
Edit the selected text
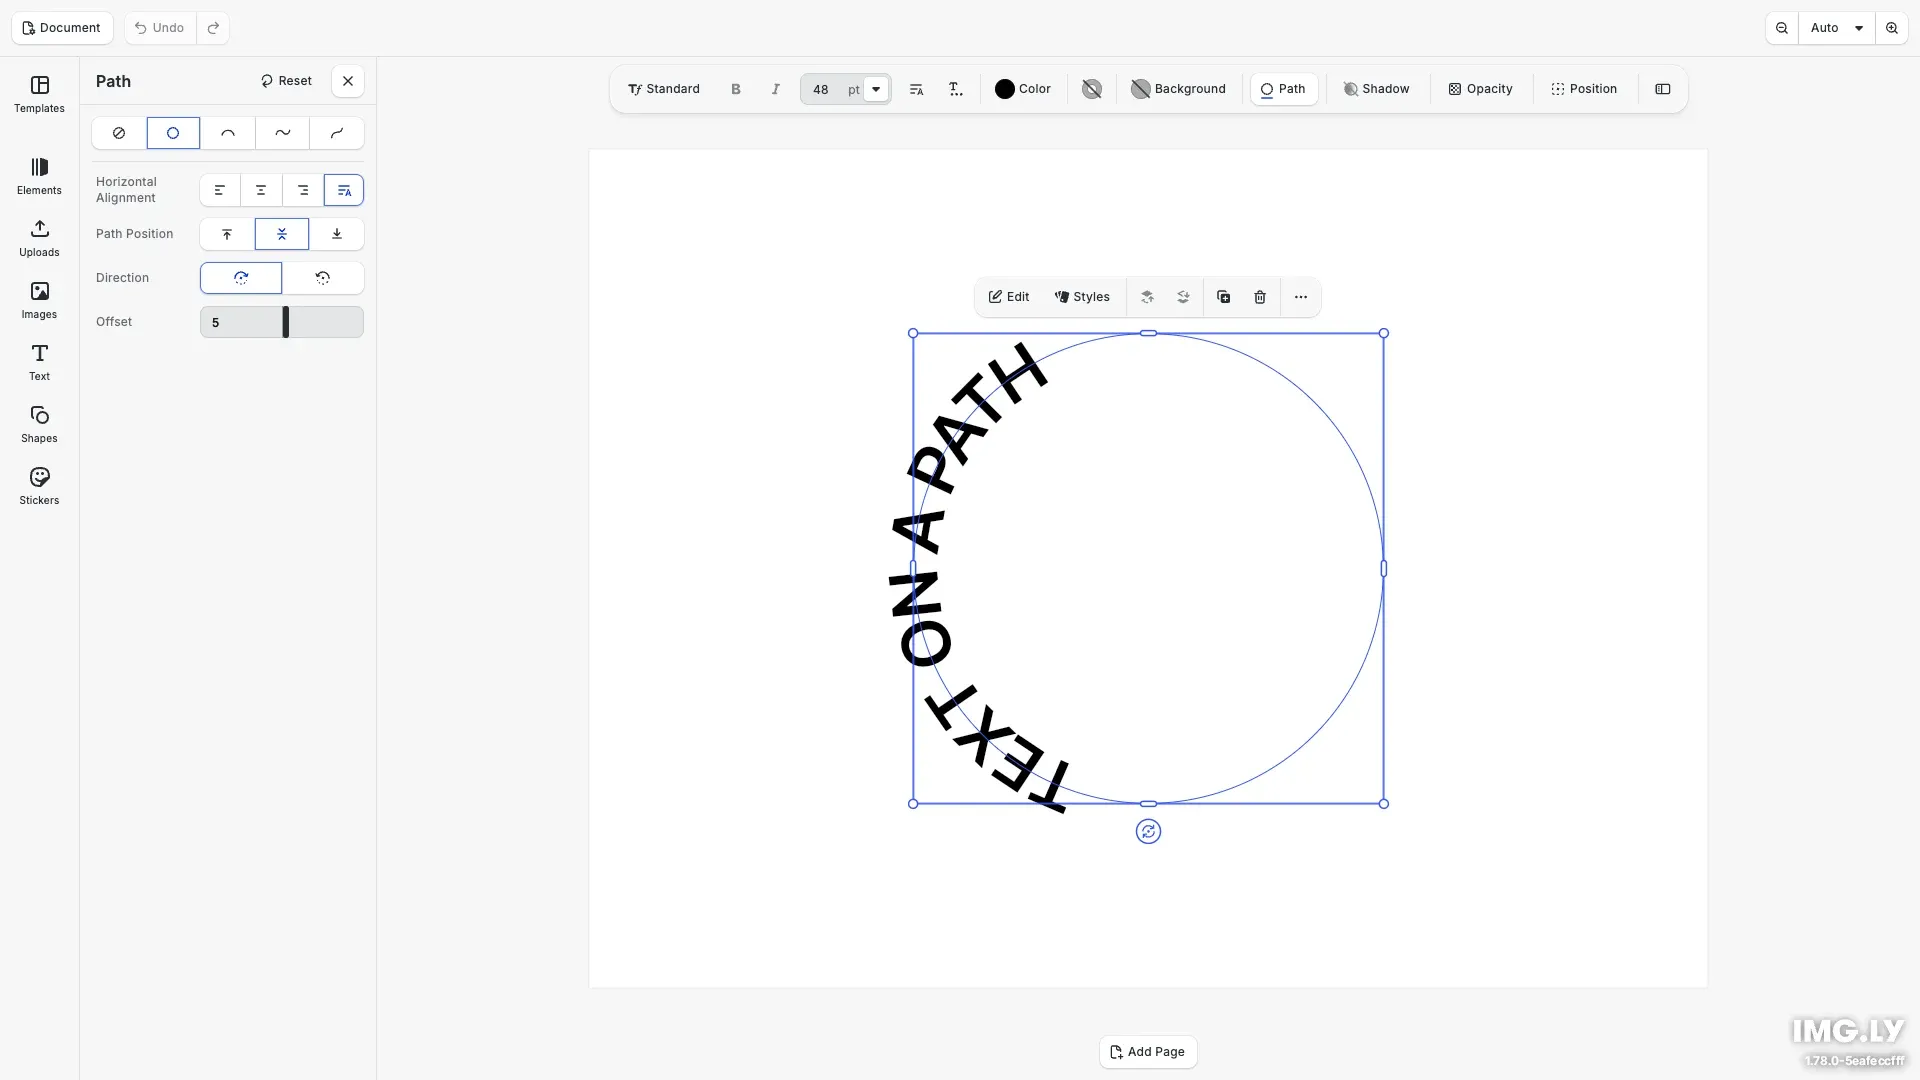pyautogui.click(x=1009, y=297)
